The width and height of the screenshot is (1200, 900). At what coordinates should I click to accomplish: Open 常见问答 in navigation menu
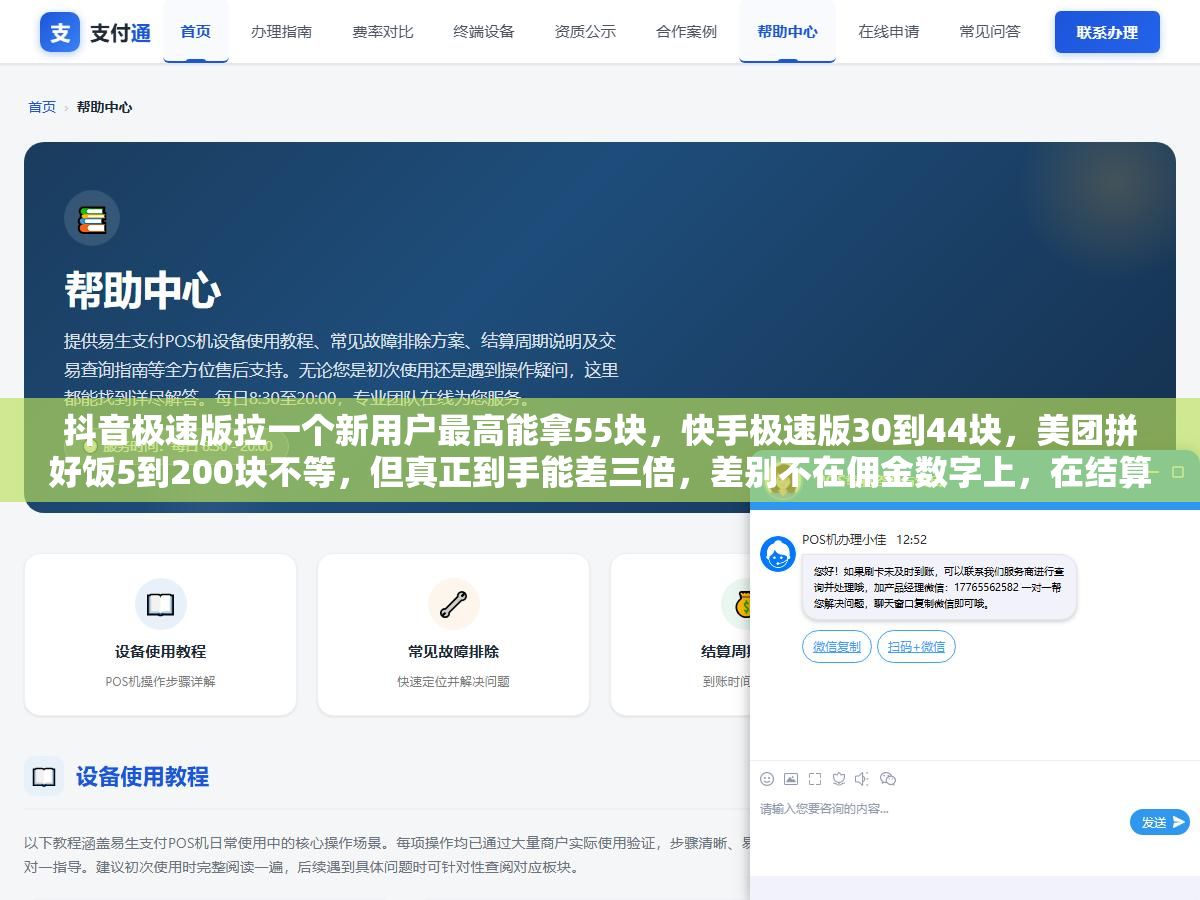coord(990,31)
